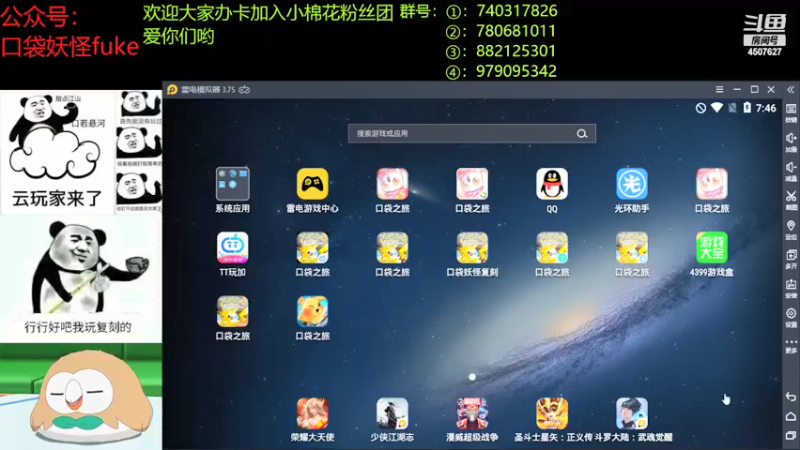800x450 pixels.
Task: Open 按键 key mapping sidebar tool
Action: pyautogui.click(x=791, y=113)
